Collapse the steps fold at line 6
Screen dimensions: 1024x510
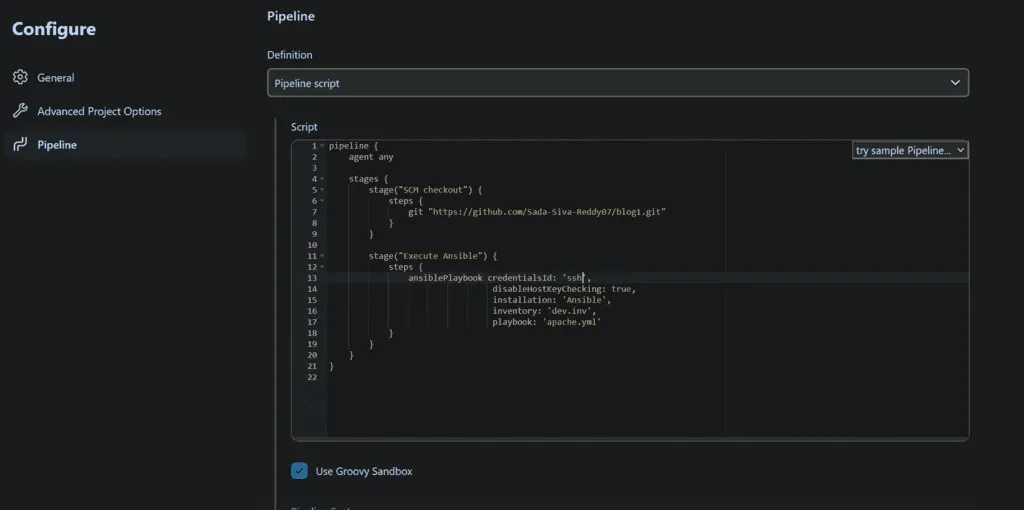coord(322,201)
